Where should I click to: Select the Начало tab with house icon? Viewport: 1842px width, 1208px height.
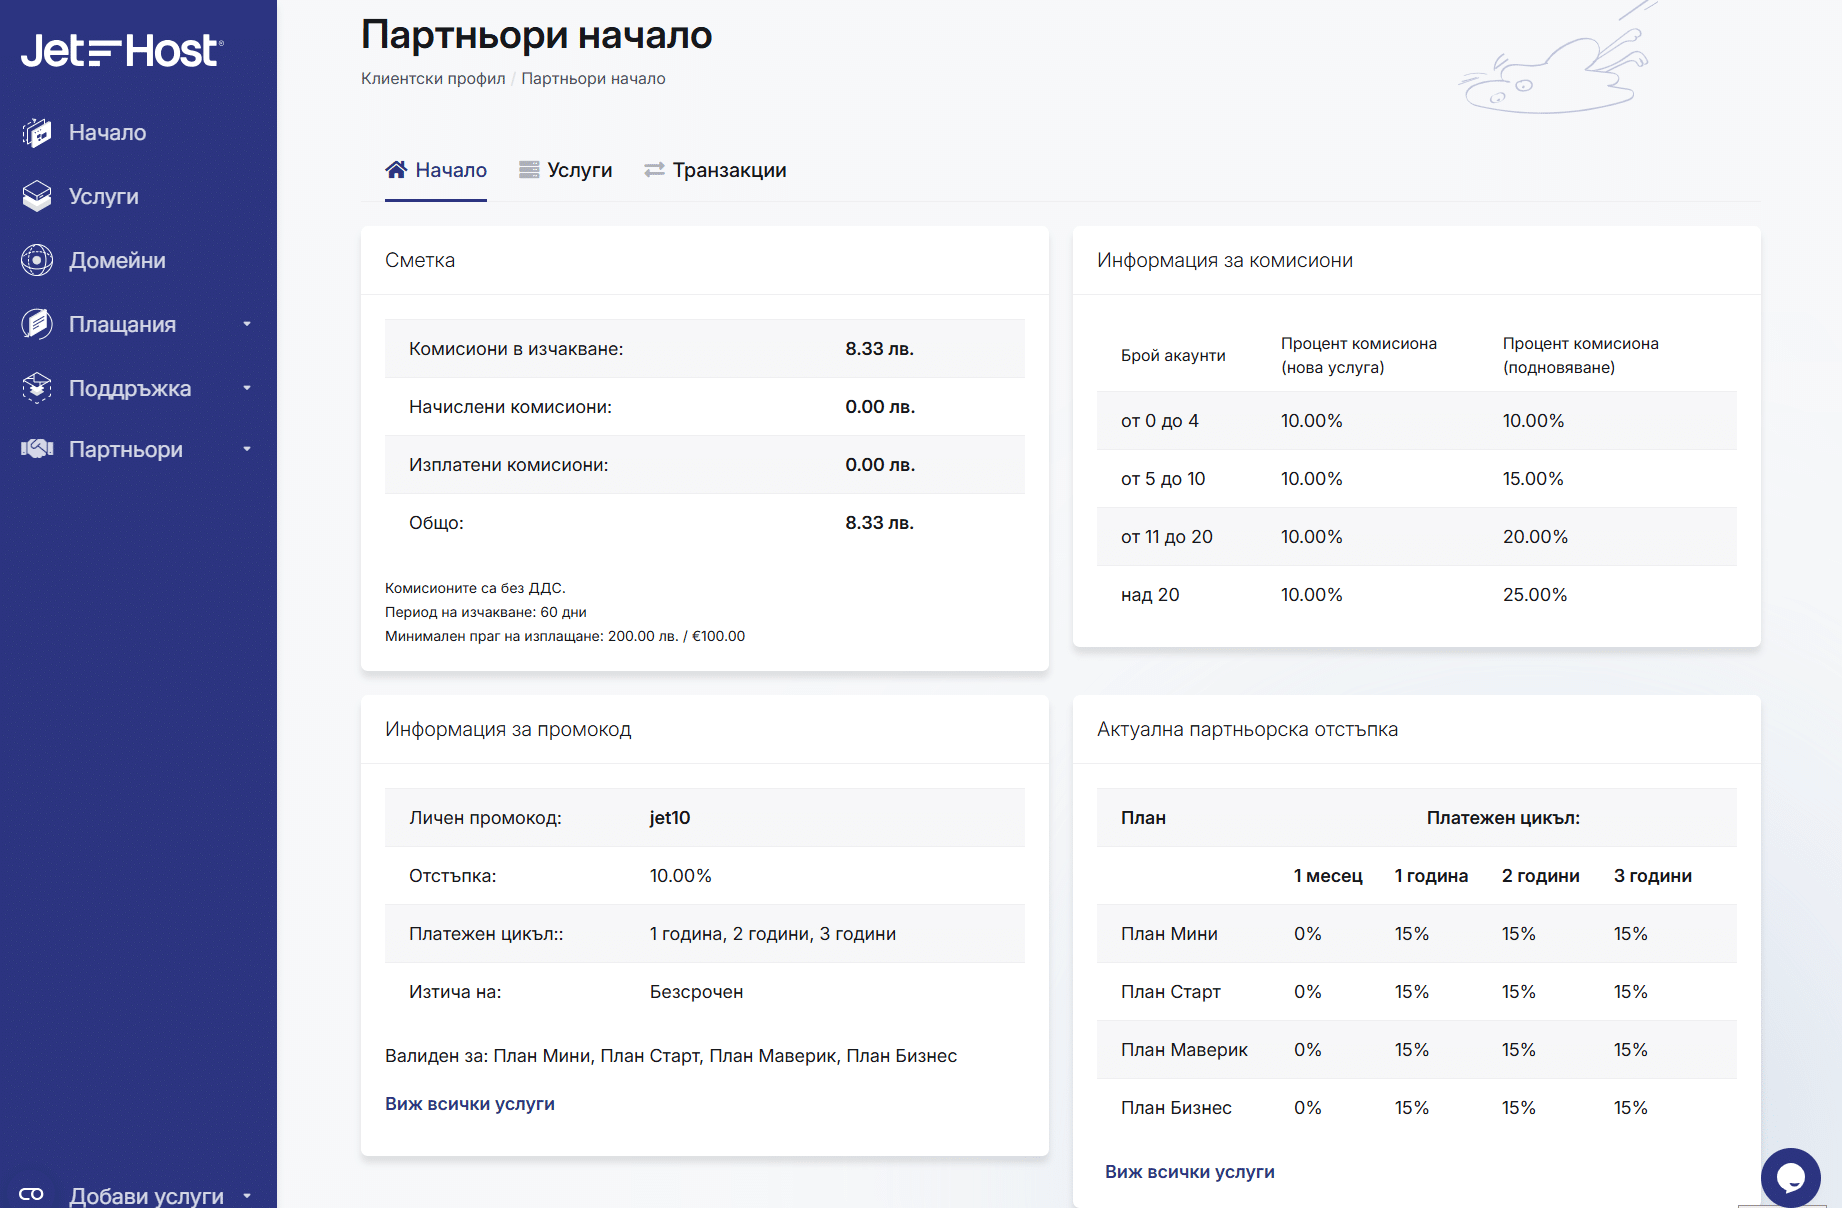(x=436, y=170)
